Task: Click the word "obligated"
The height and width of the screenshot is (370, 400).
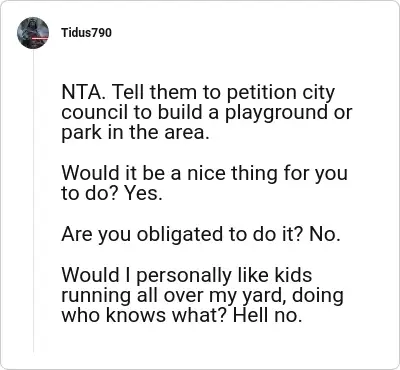Action: pyautogui.click(x=180, y=235)
